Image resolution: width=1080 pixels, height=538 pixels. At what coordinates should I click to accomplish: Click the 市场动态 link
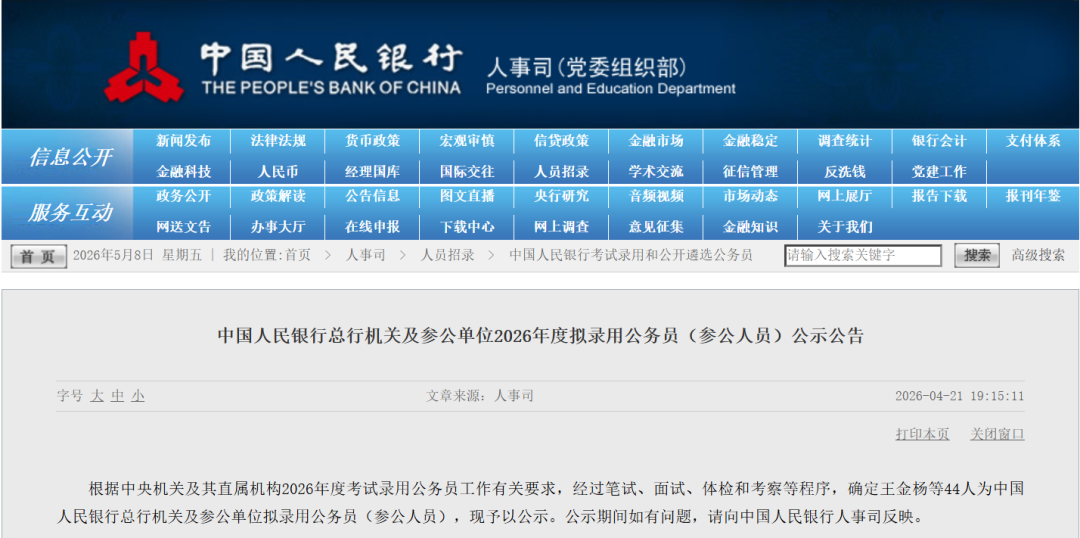point(750,196)
